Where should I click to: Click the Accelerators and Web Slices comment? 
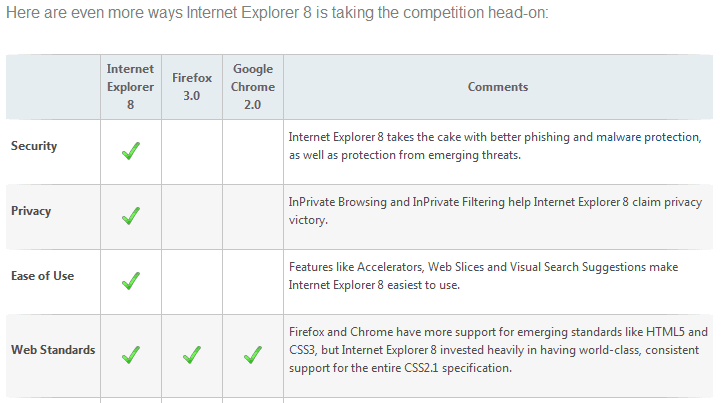483,276
